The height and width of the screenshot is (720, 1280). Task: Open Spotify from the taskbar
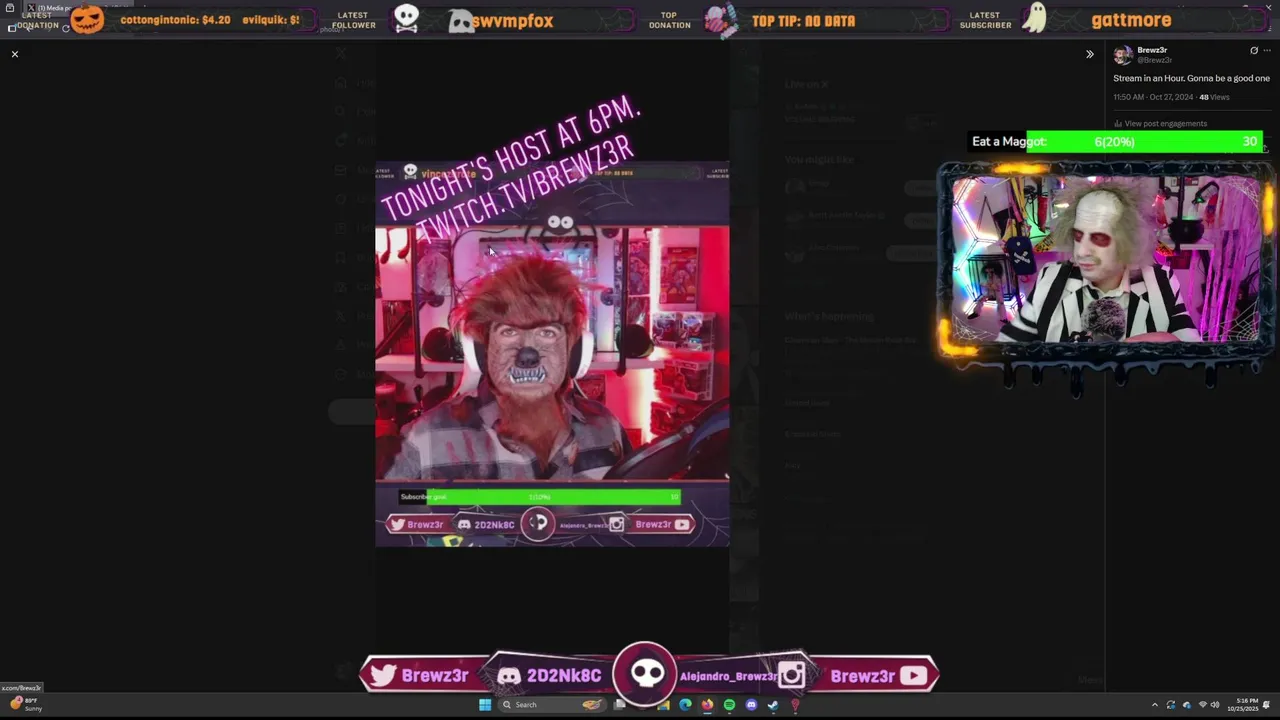point(729,705)
